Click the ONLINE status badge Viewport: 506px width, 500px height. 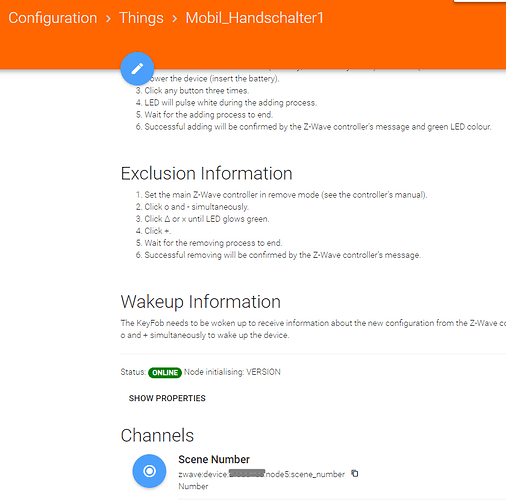pos(165,372)
